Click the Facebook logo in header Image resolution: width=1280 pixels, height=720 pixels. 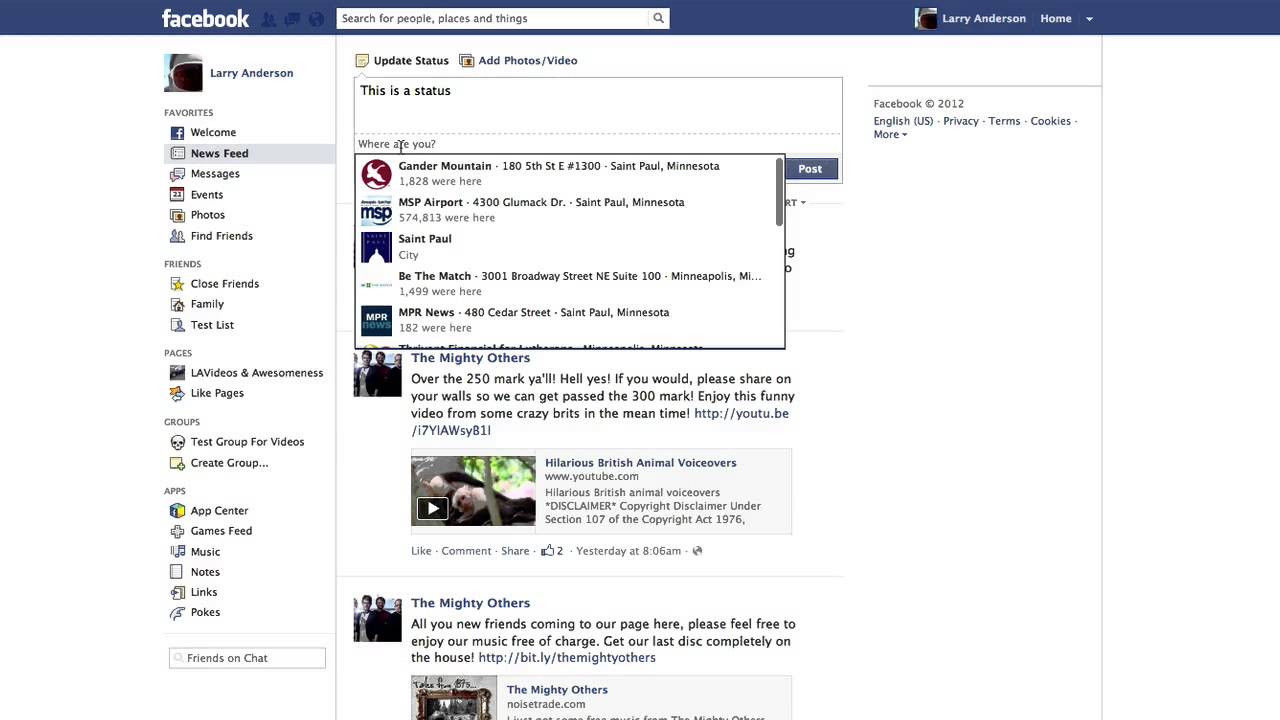click(205, 18)
